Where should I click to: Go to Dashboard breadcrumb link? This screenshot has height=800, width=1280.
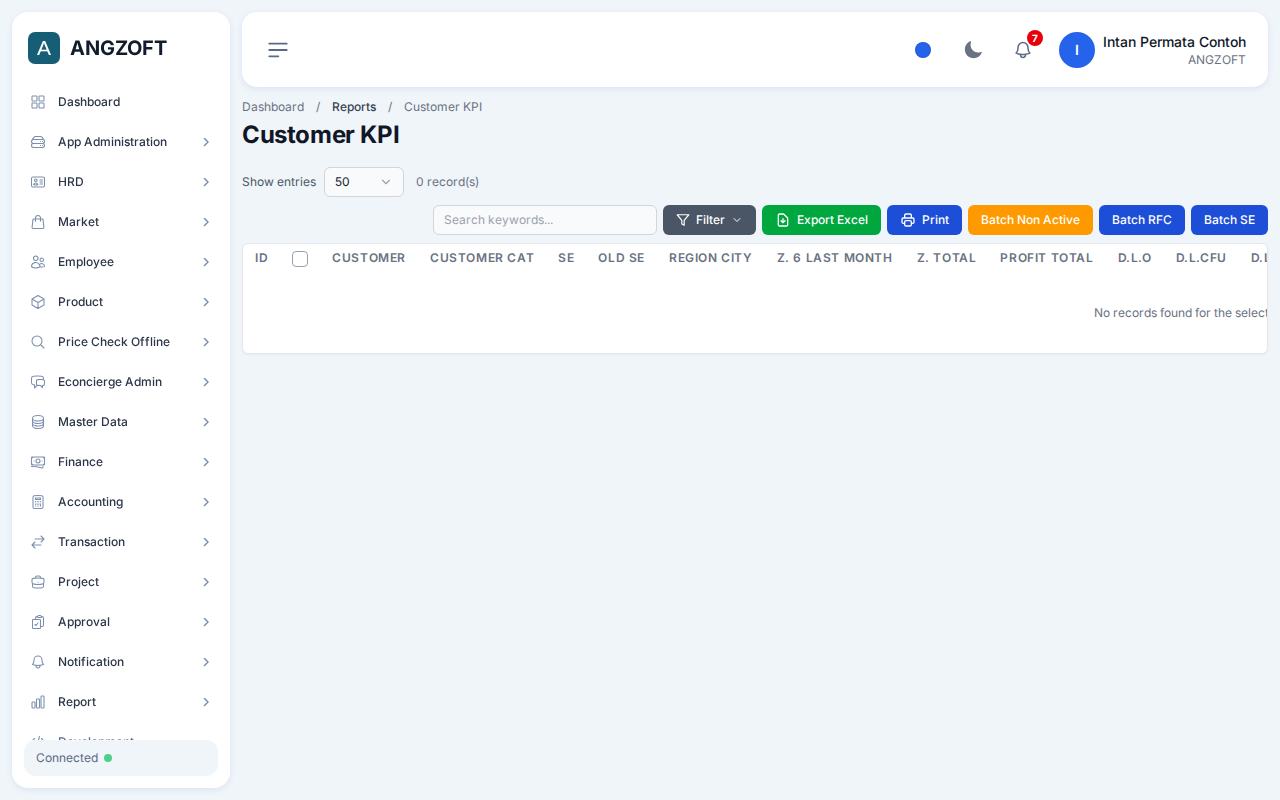click(273, 107)
